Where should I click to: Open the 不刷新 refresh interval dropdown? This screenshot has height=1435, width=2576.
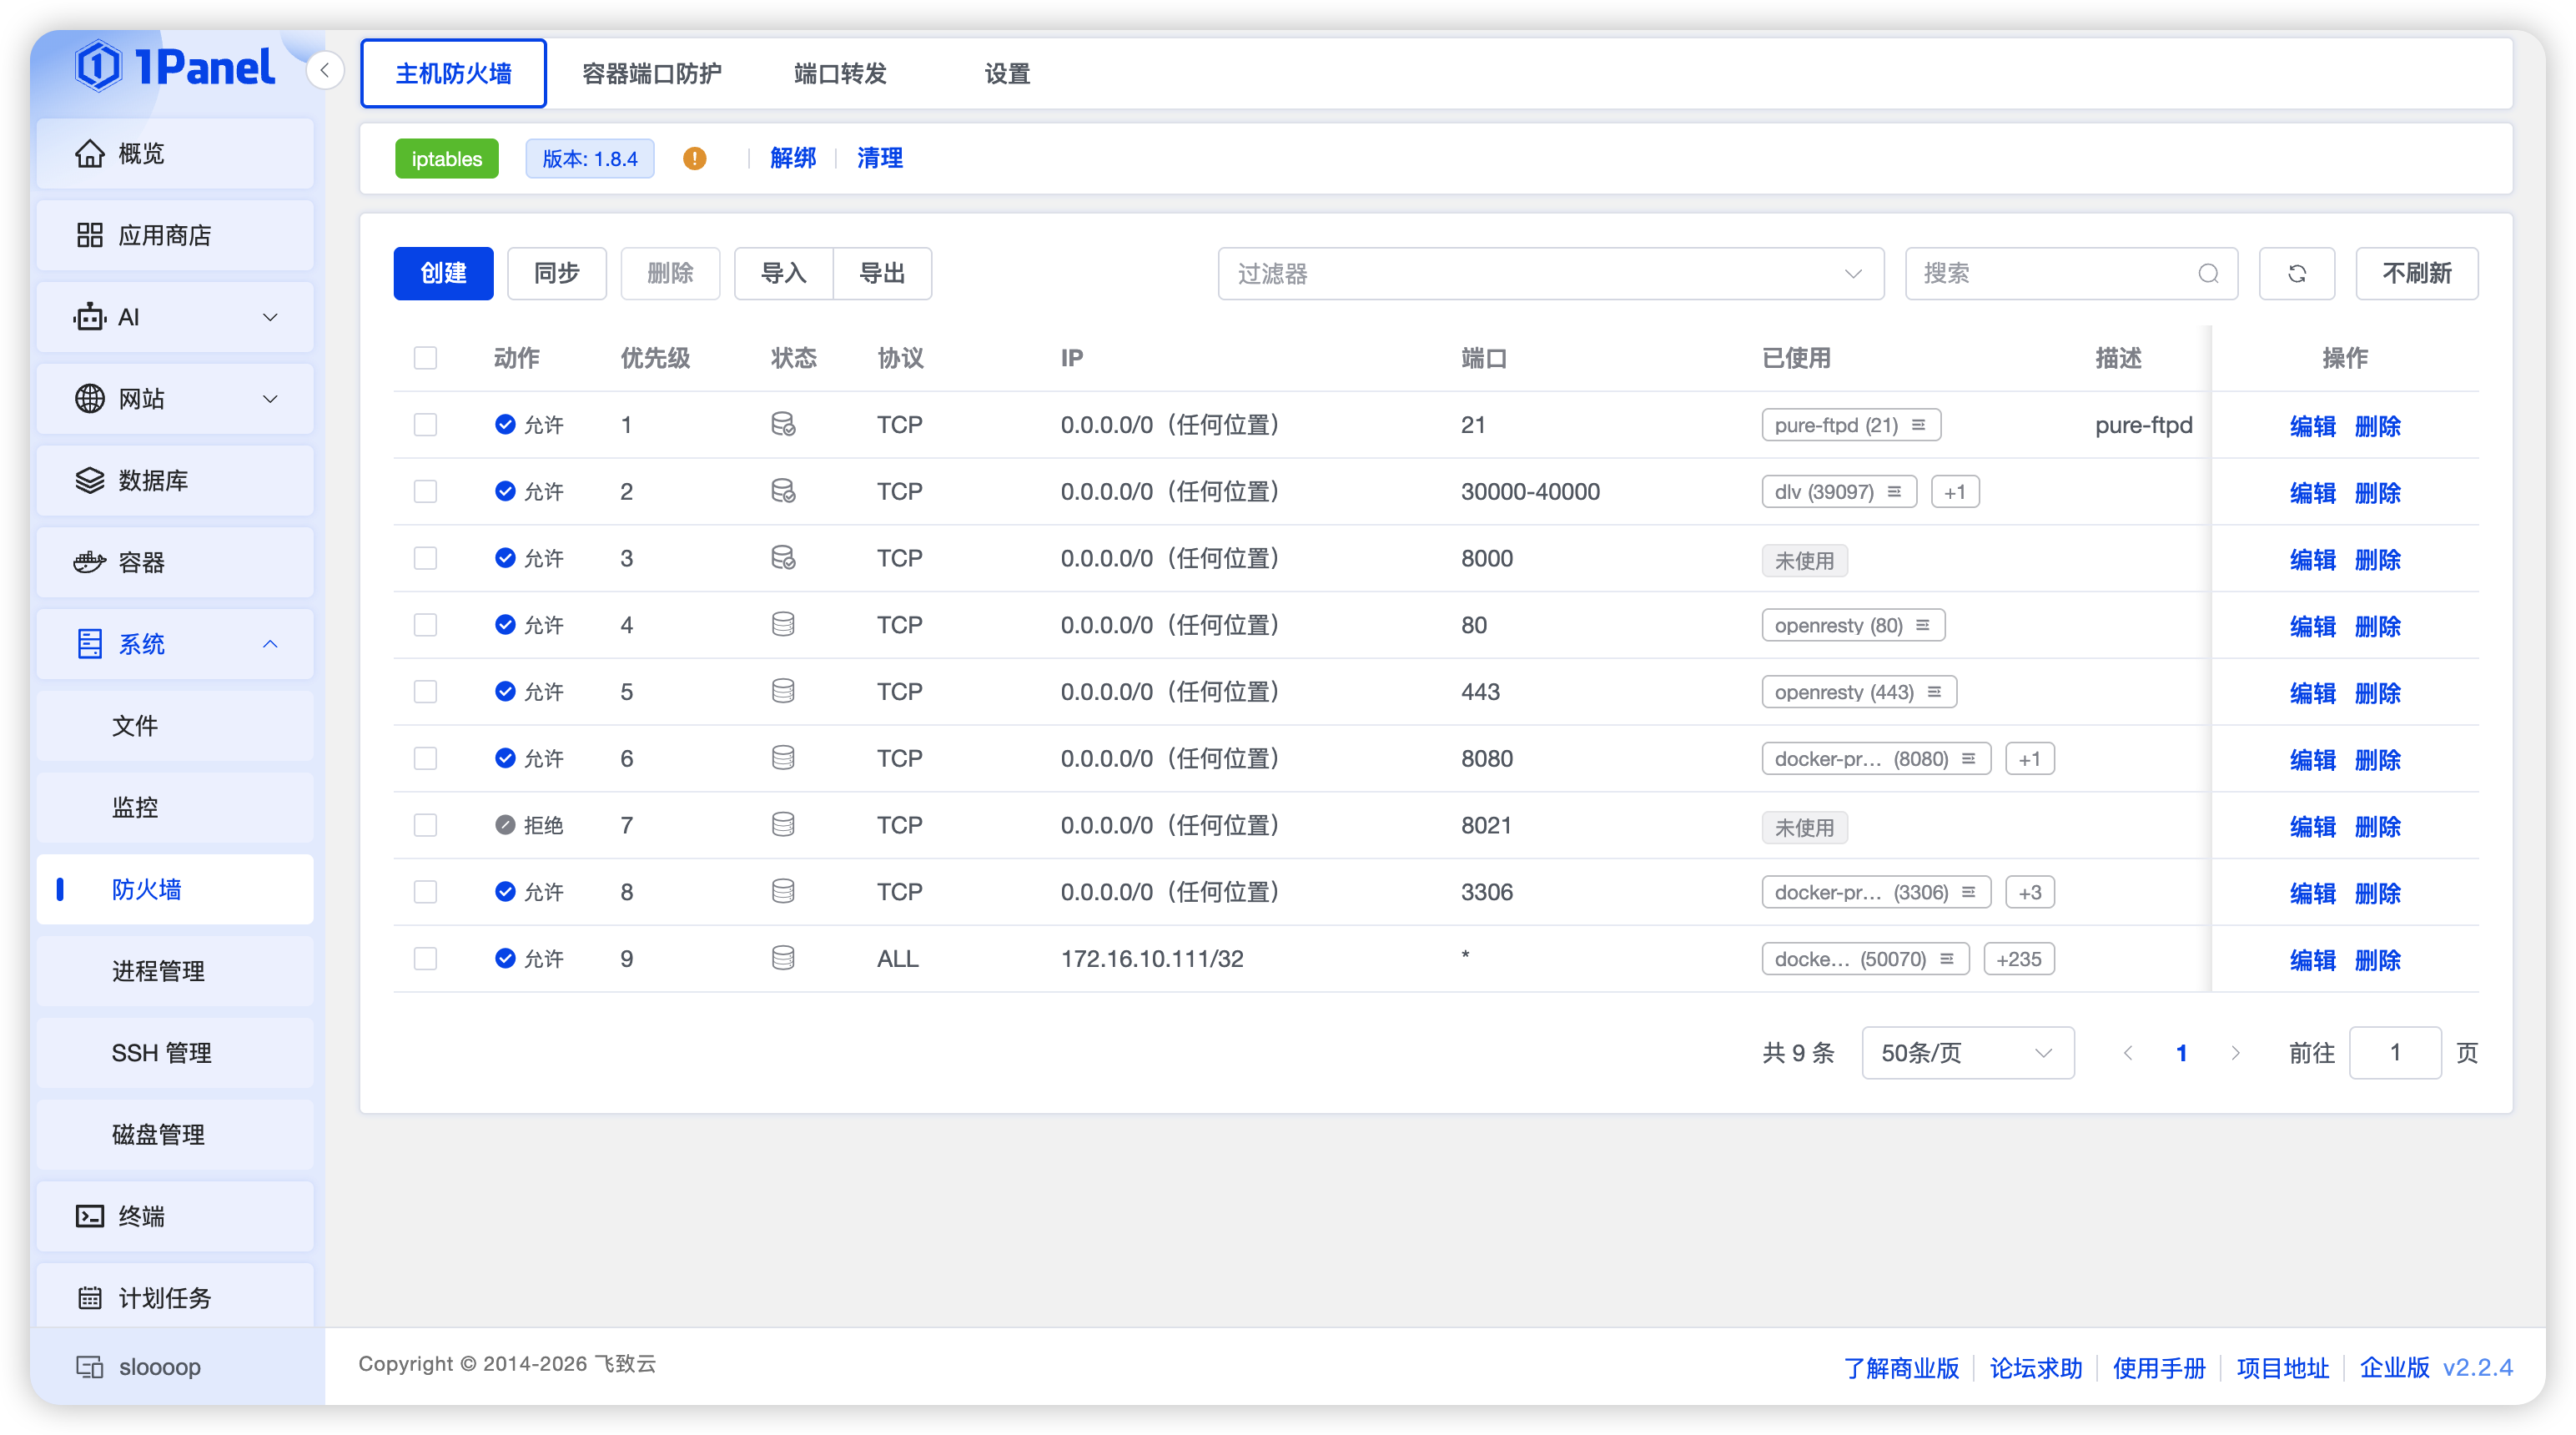pos(2416,273)
